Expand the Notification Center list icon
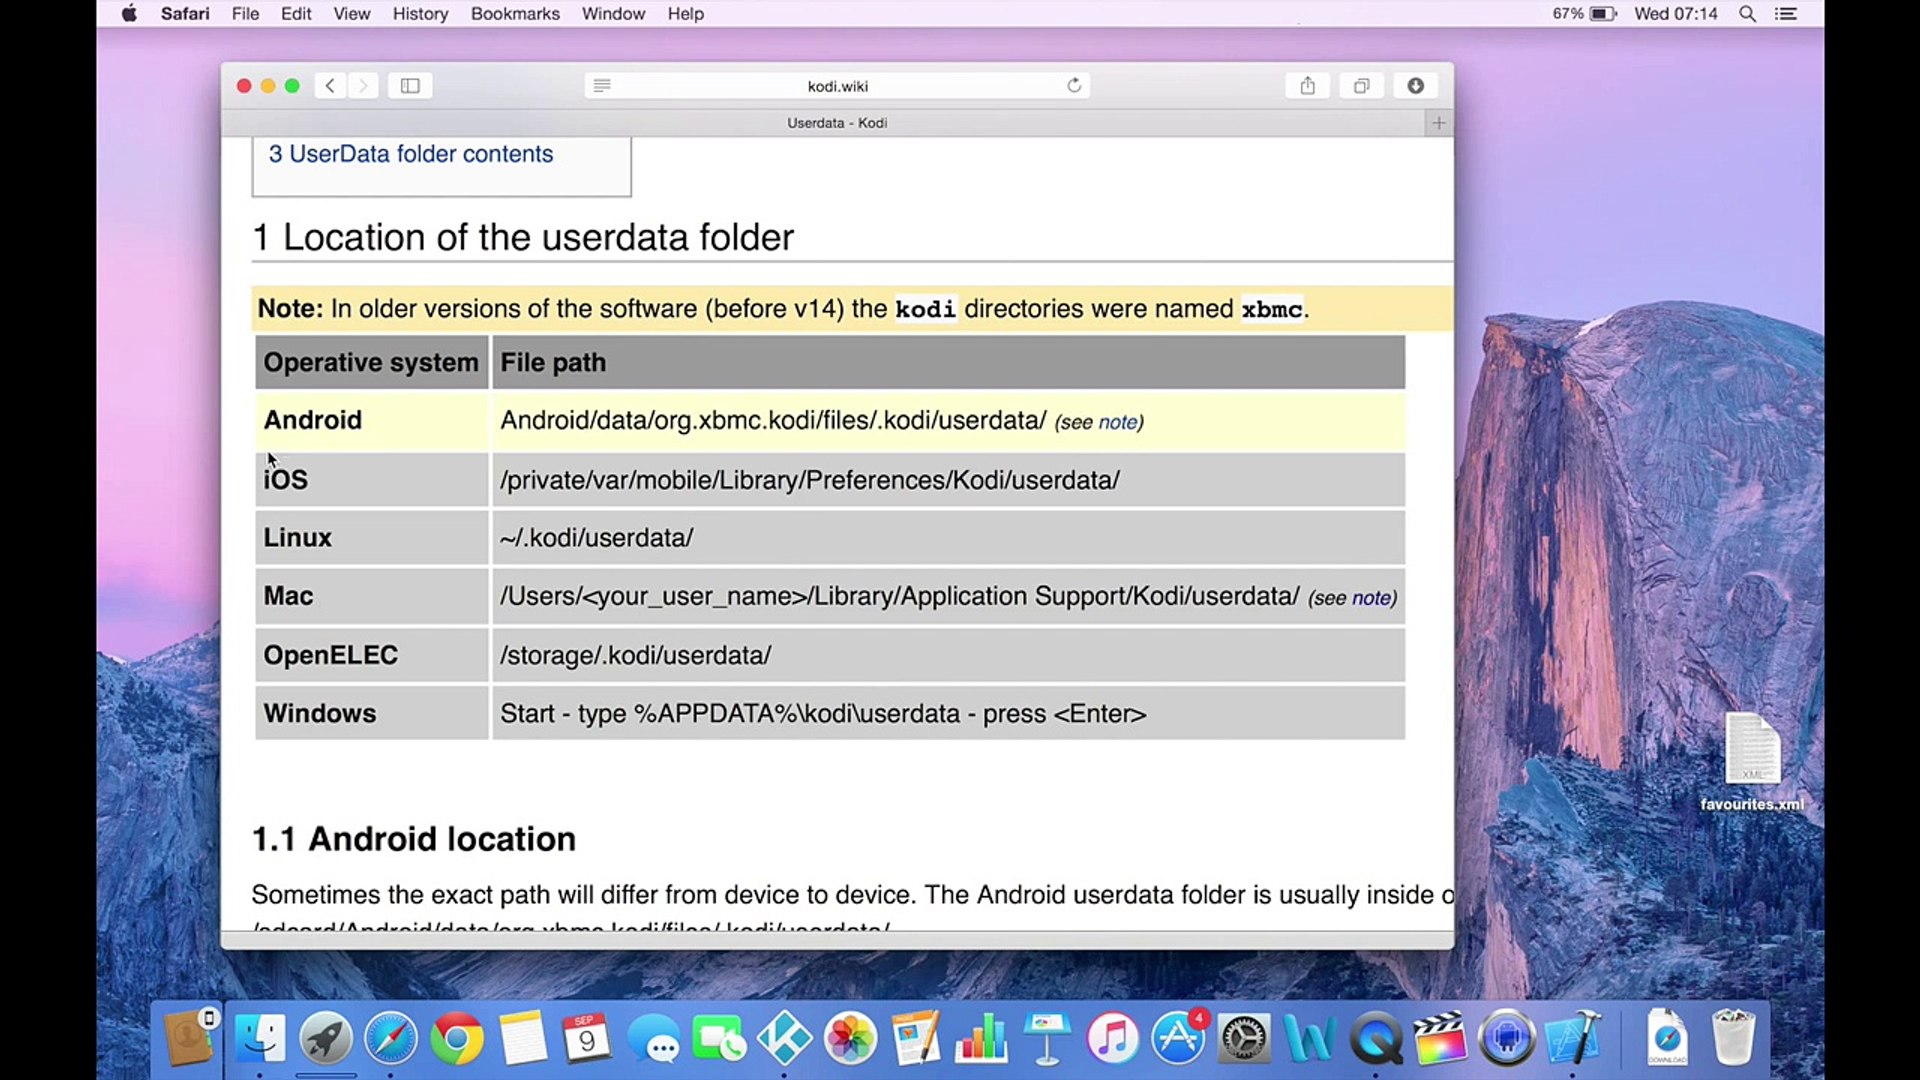This screenshot has height=1080, width=1920. [x=1786, y=14]
